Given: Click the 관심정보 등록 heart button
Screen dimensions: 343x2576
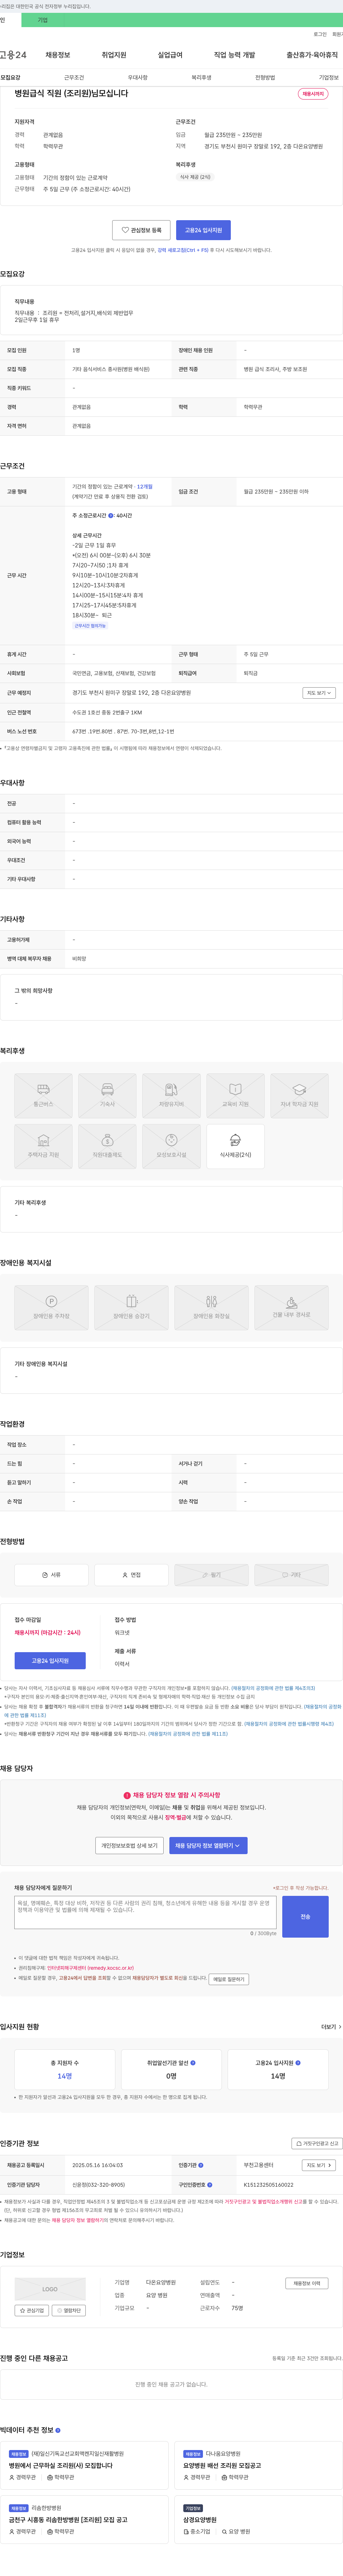Looking at the screenshot, I should point(141,230).
